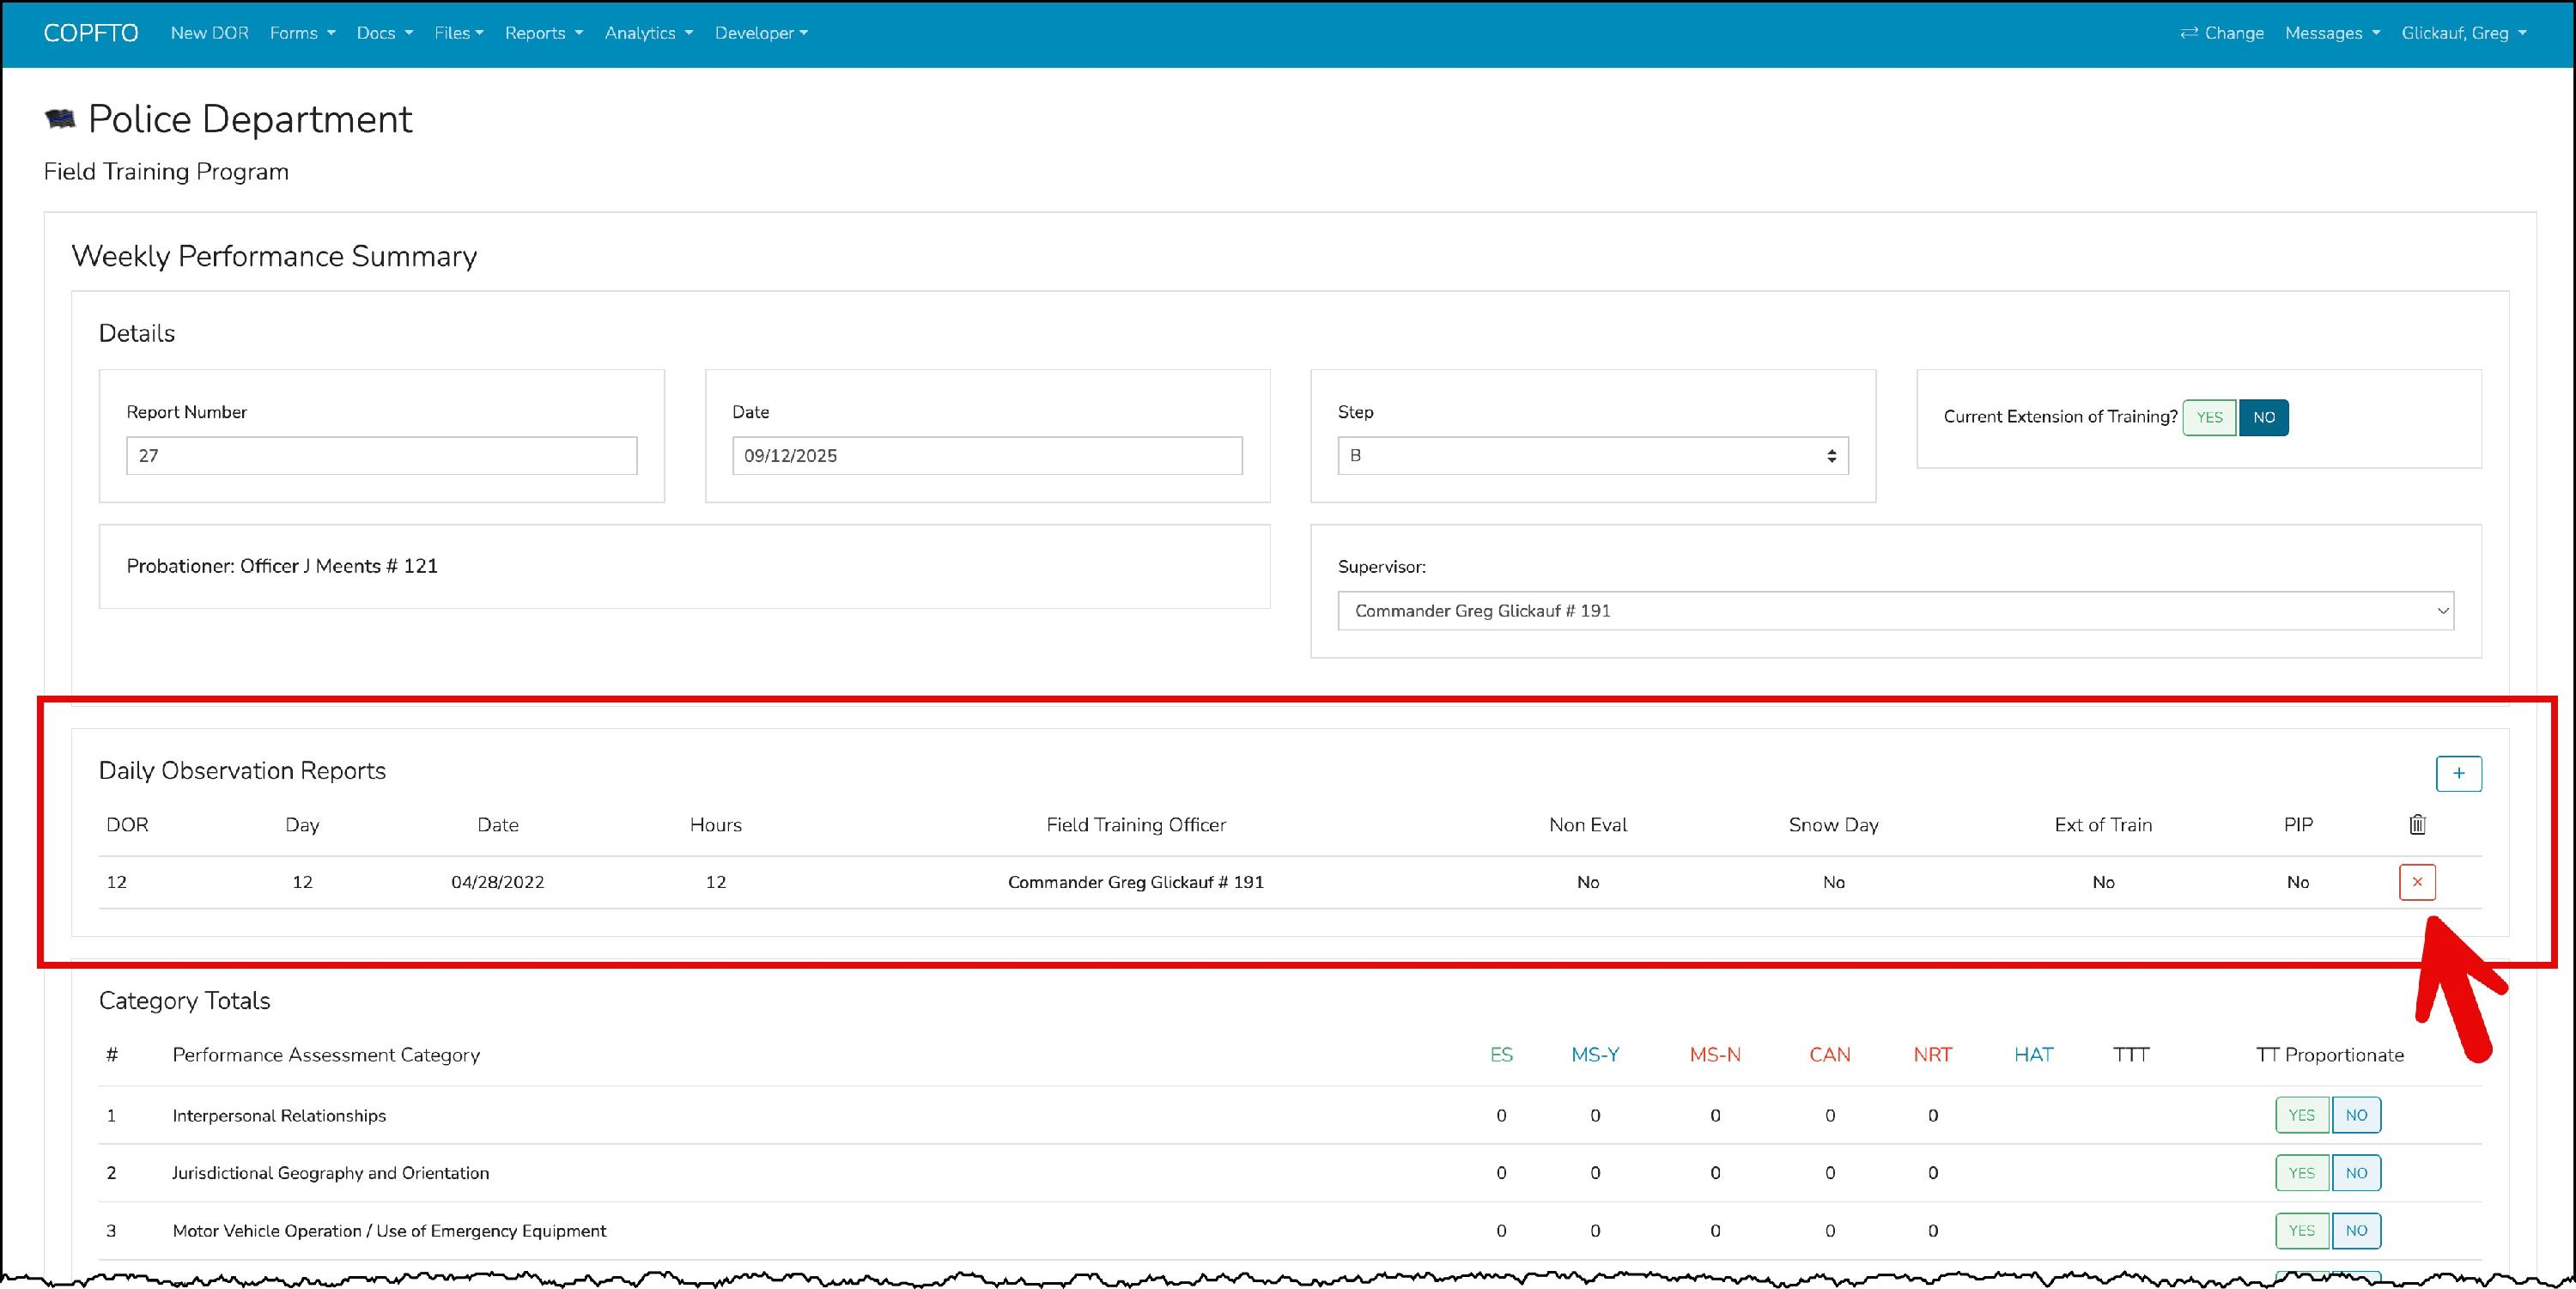Click the New DOR link
This screenshot has height=1289, width=2576.
[209, 33]
